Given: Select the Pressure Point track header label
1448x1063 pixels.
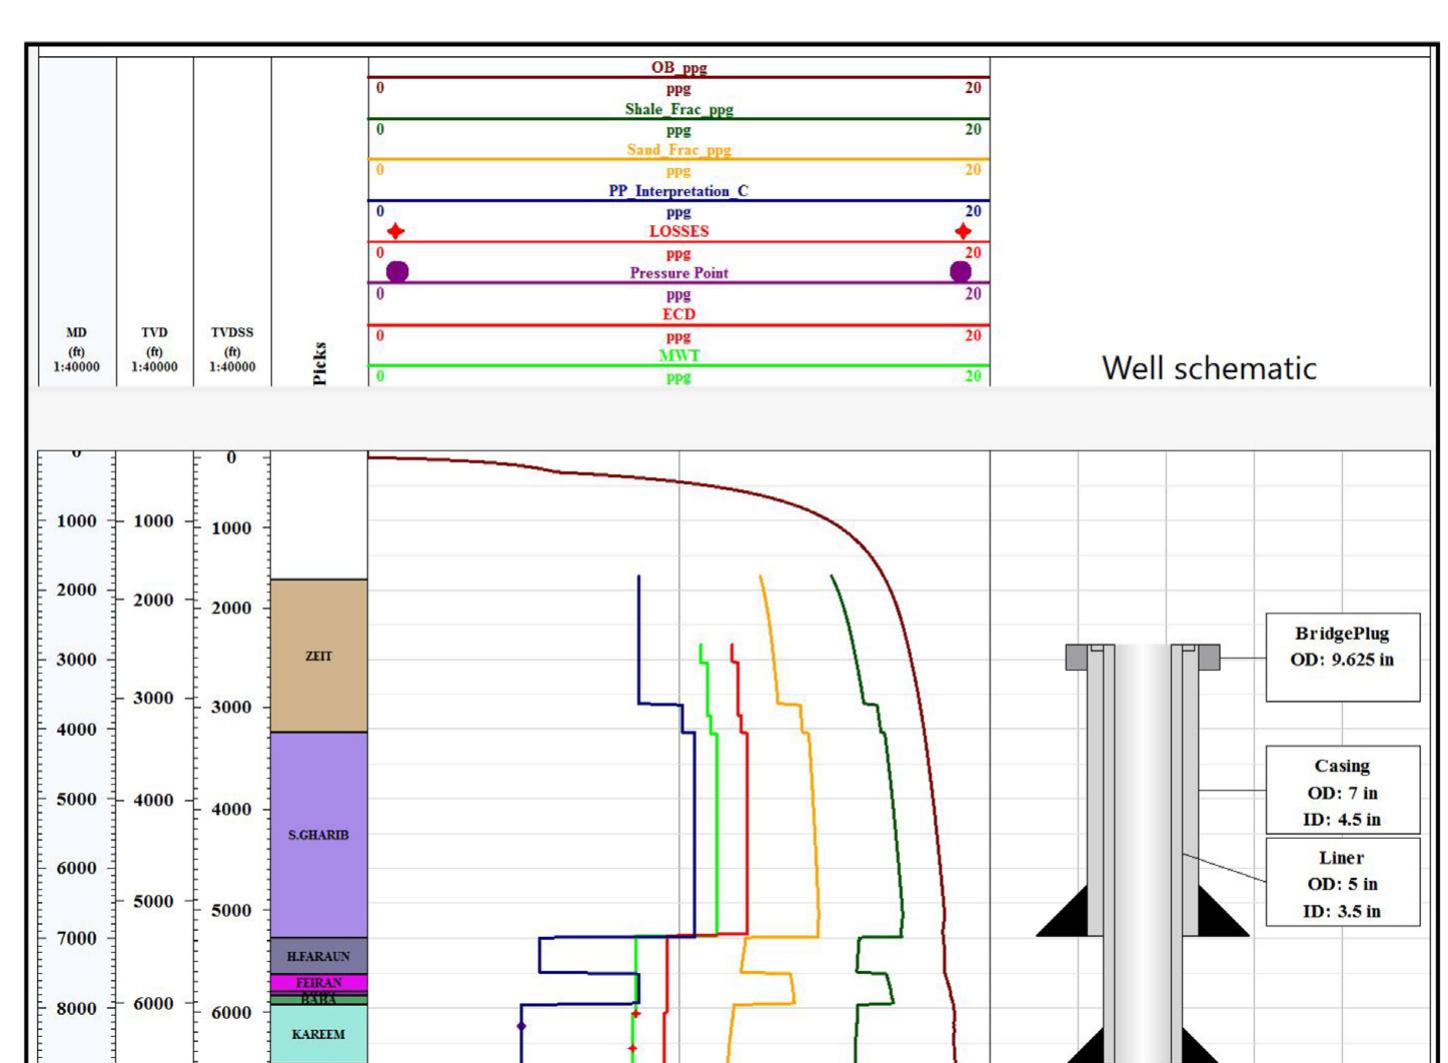Looking at the screenshot, I should 679,273.
